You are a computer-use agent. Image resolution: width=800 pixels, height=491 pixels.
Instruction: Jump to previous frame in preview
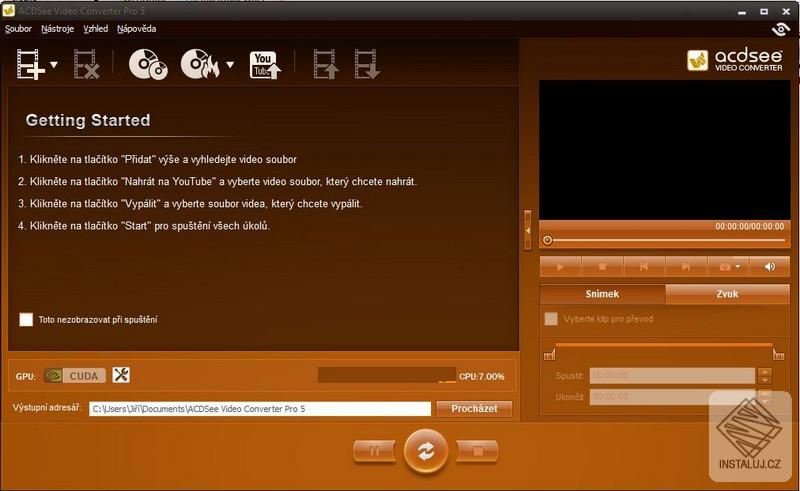click(x=644, y=267)
